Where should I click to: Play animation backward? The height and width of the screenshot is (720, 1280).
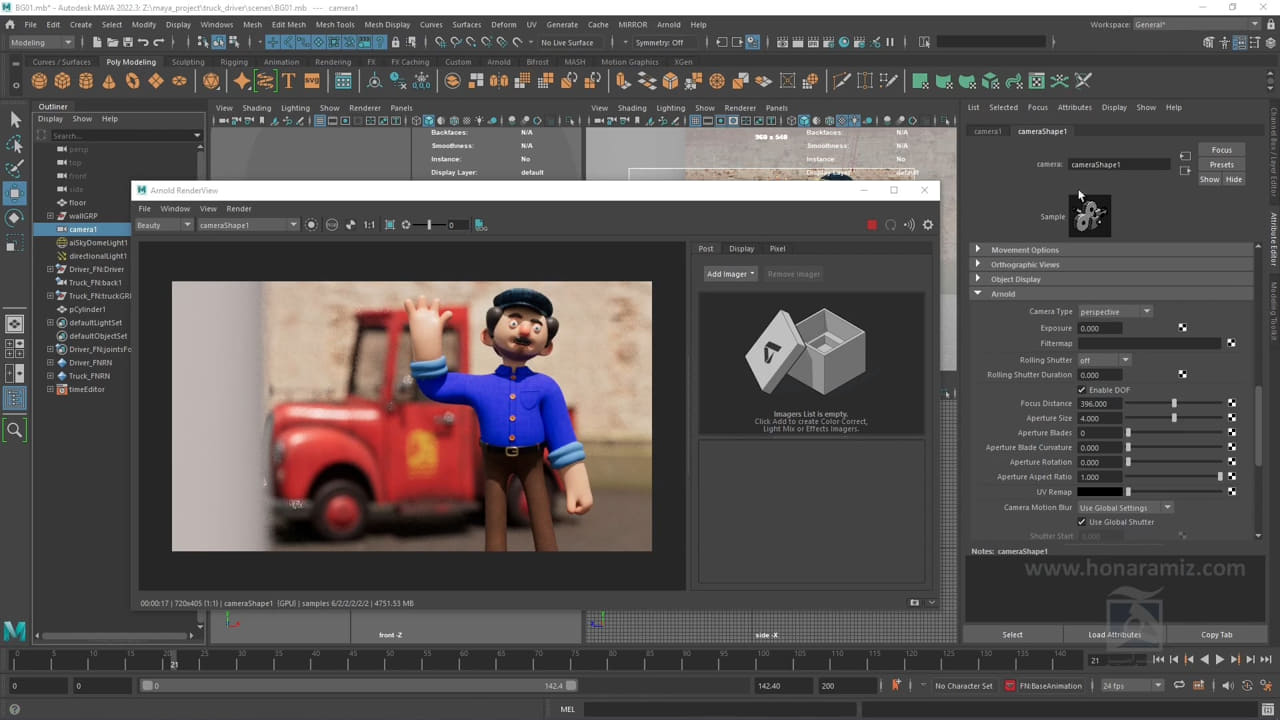click(1204, 659)
